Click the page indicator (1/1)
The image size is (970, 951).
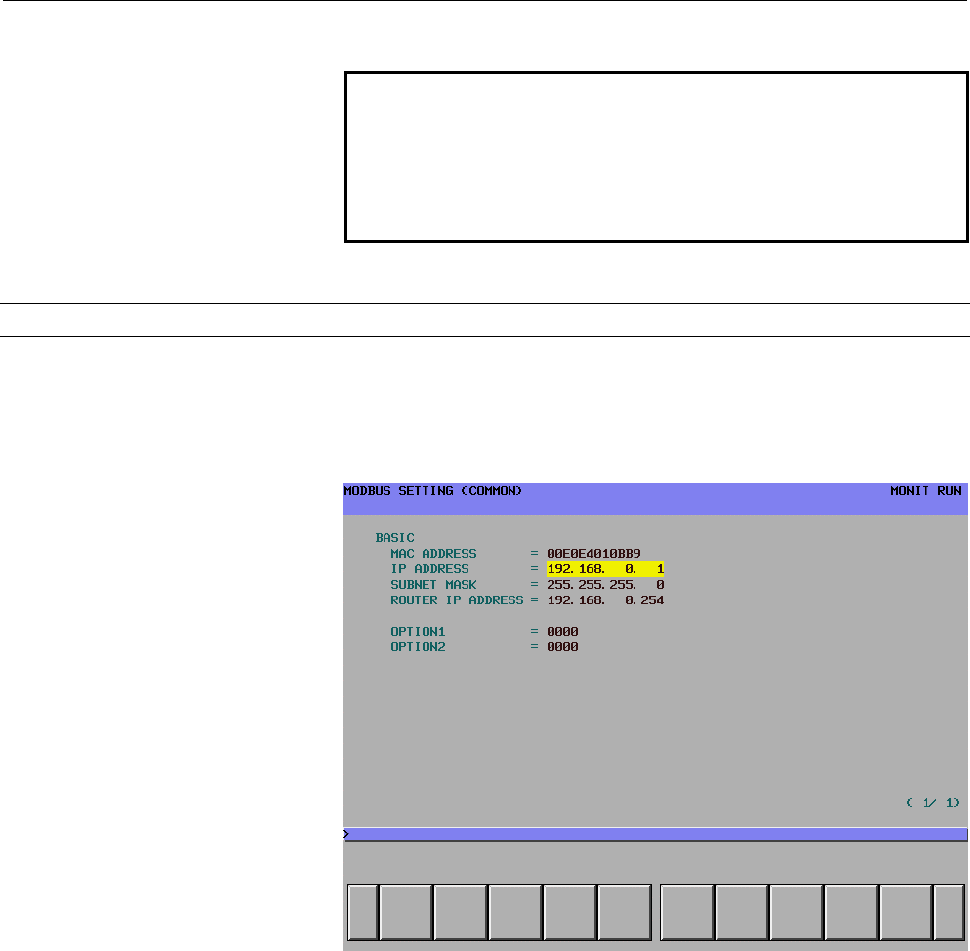[x=933, y=803]
